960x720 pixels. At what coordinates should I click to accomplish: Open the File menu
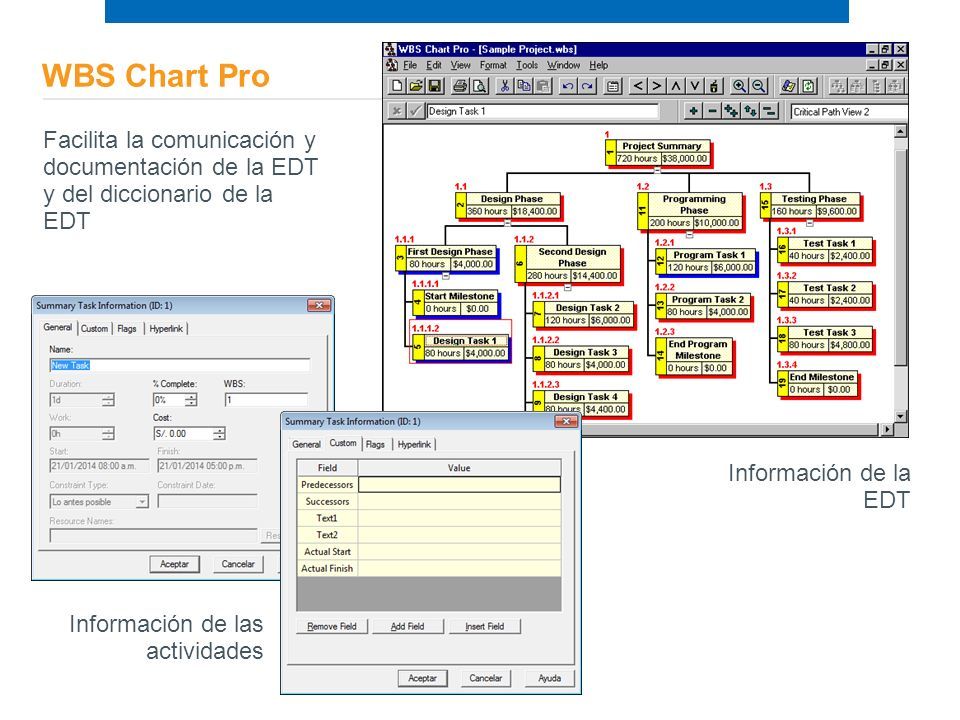(410, 65)
